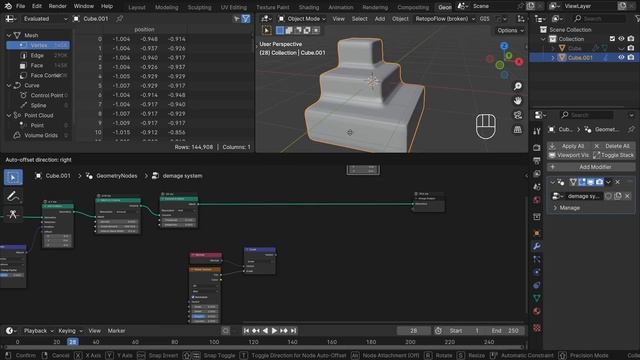Open the File menu

20,6
